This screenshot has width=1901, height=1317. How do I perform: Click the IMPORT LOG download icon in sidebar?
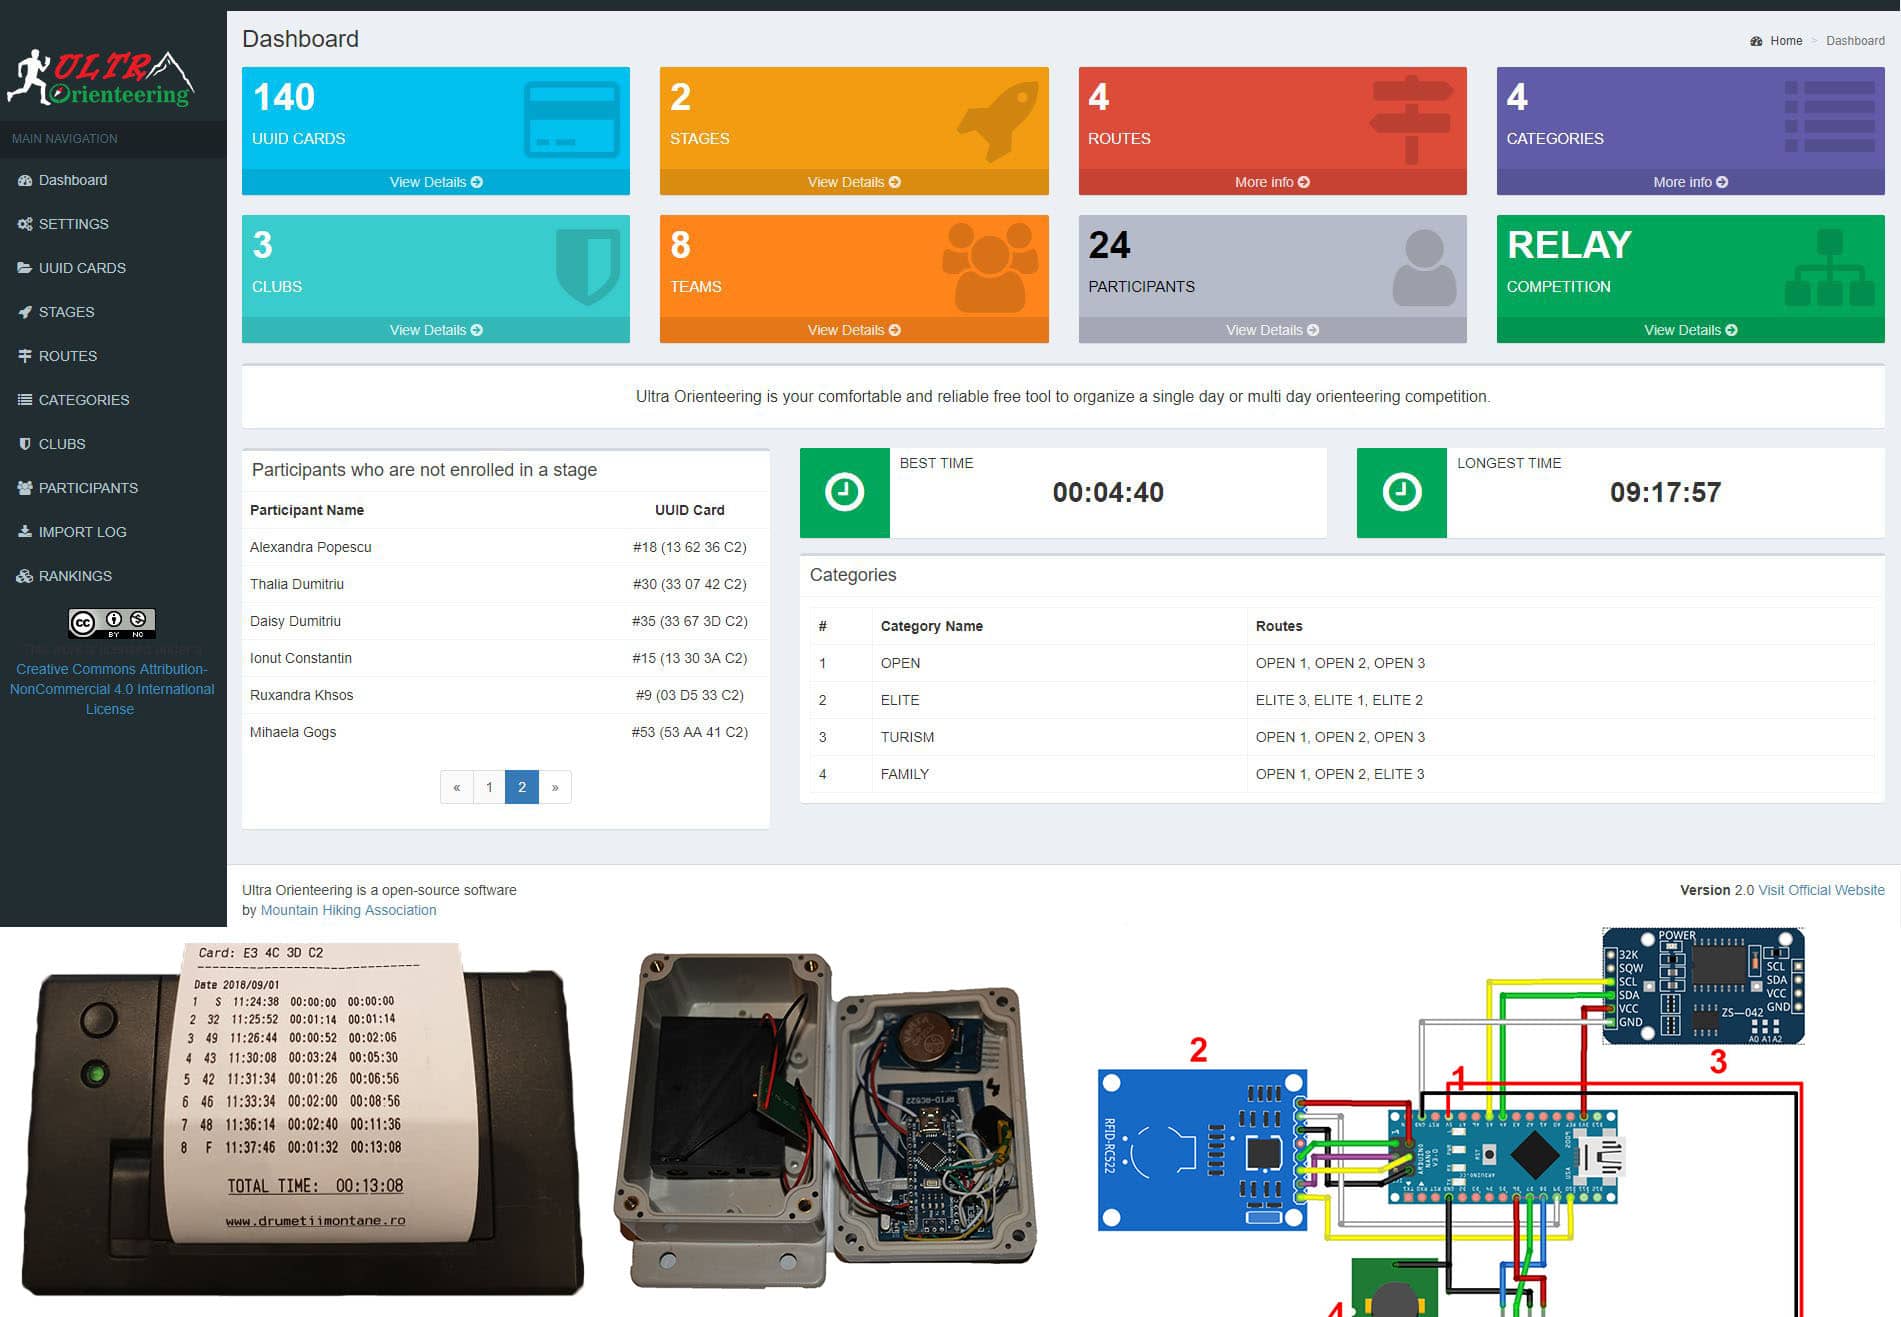pyautogui.click(x=25, y=532)
